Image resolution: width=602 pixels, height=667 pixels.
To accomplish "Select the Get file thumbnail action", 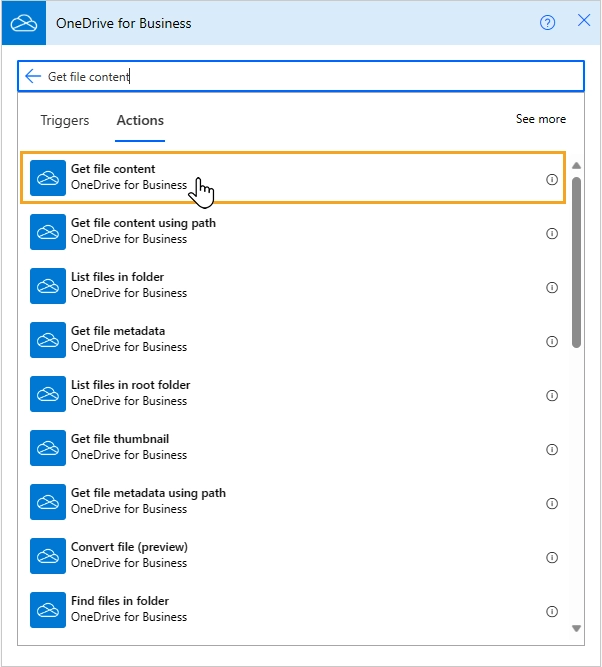I will [293, 448].
